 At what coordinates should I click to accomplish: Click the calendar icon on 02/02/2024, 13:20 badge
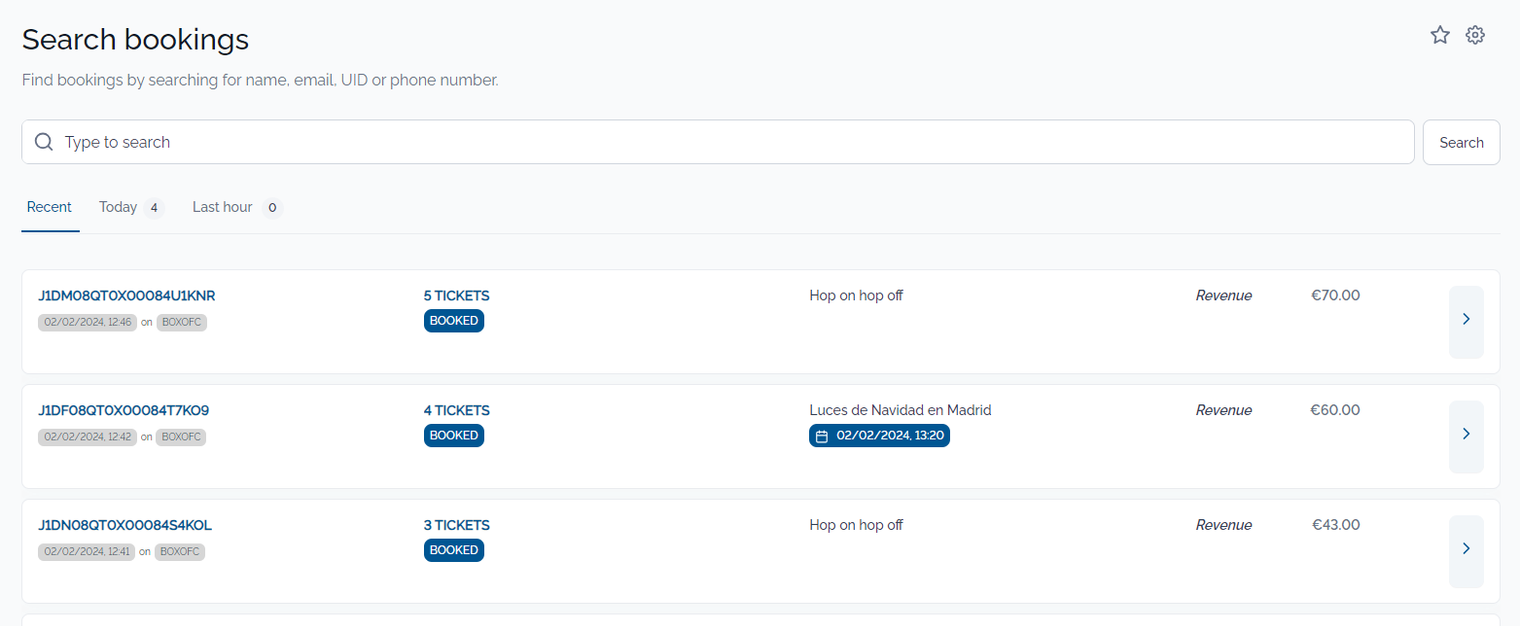822,436
